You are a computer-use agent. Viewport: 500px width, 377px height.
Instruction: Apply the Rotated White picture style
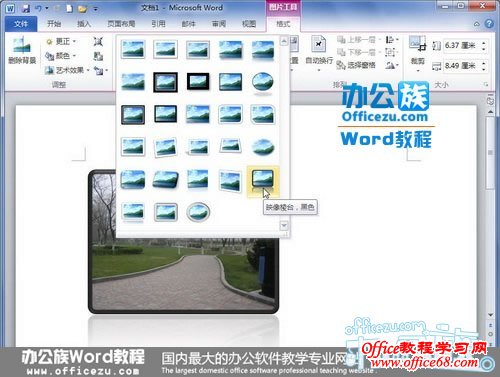tap(165, 147)
